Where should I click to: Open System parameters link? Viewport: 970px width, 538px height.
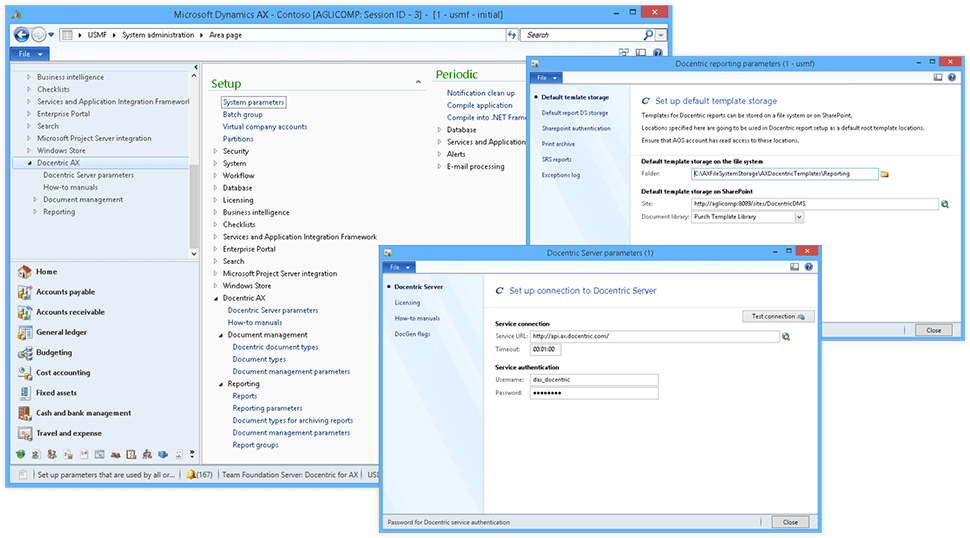254,103
